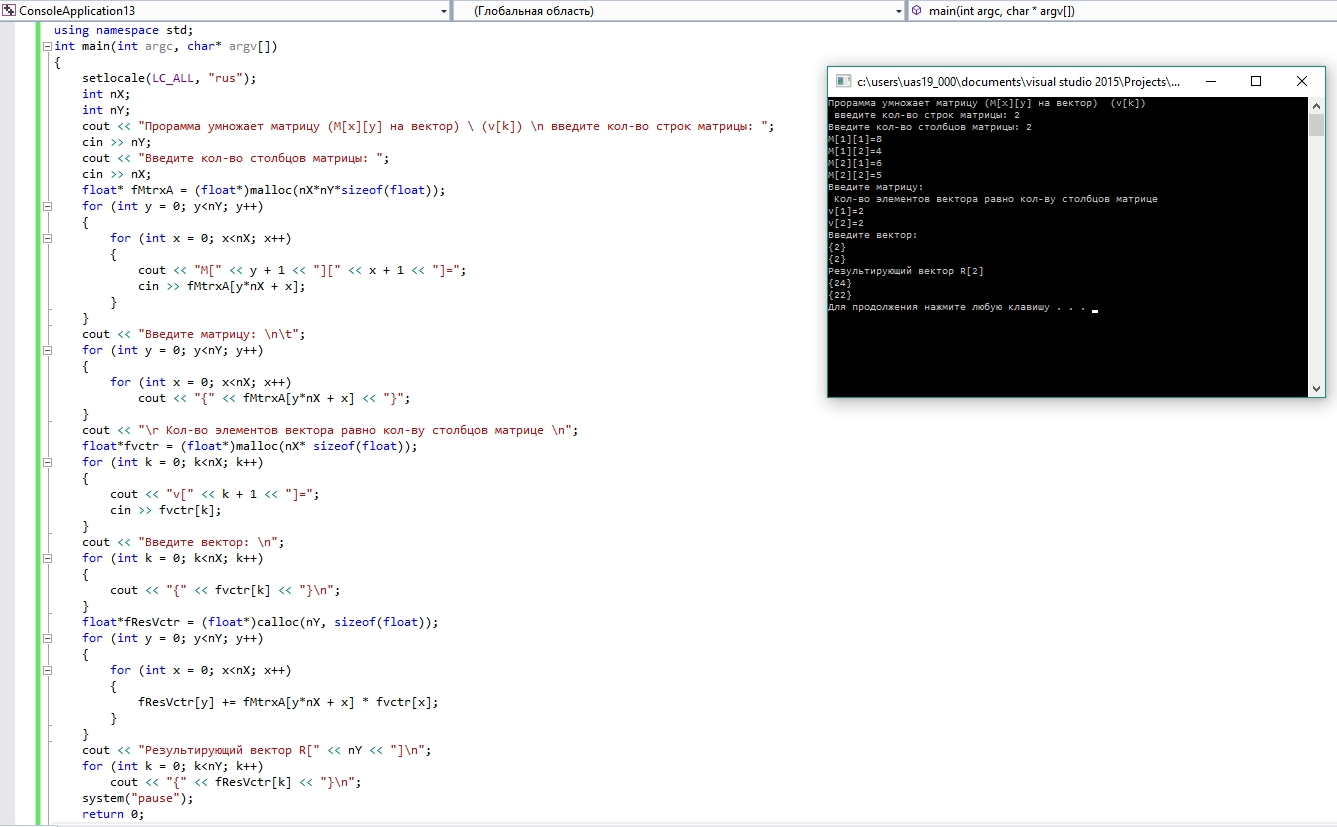Screen dimensions: 1337x827
Task: Minimize the console window
Action: point(1210,81)
